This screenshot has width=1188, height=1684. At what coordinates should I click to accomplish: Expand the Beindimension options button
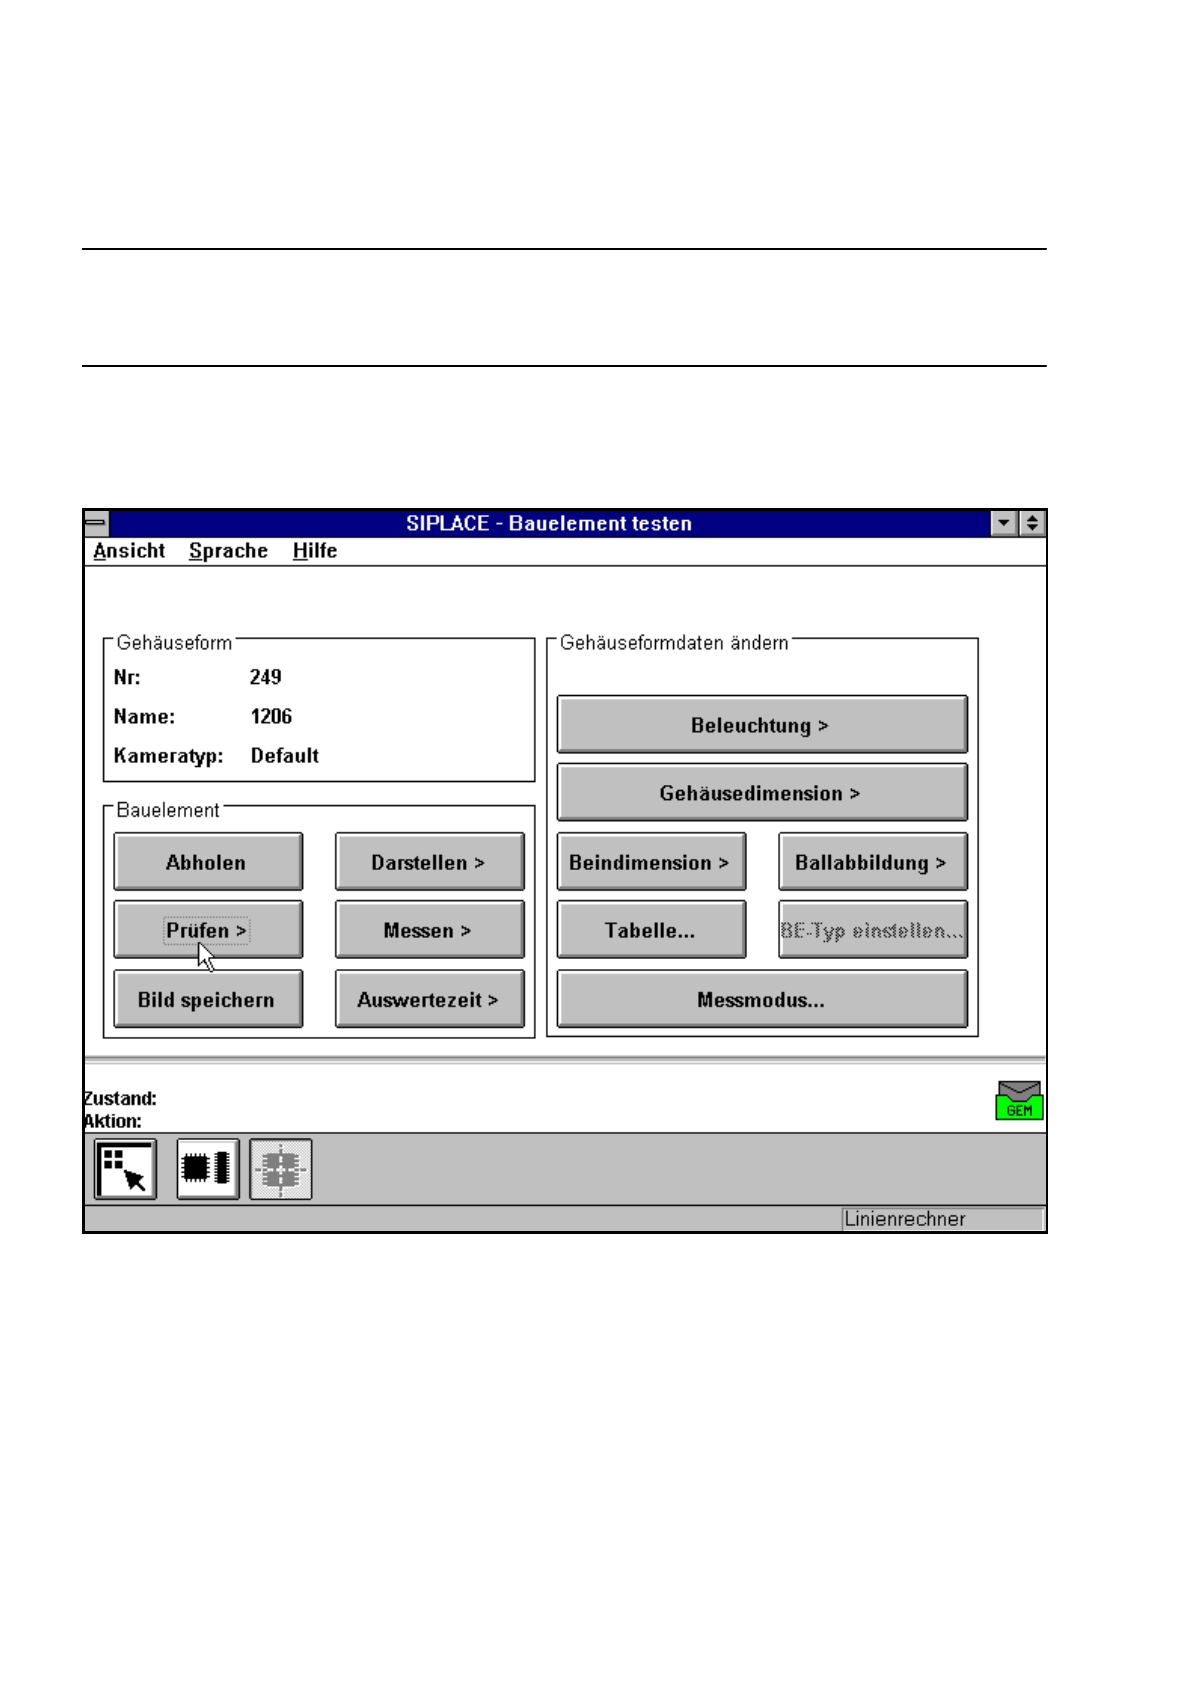click(652, 862)
